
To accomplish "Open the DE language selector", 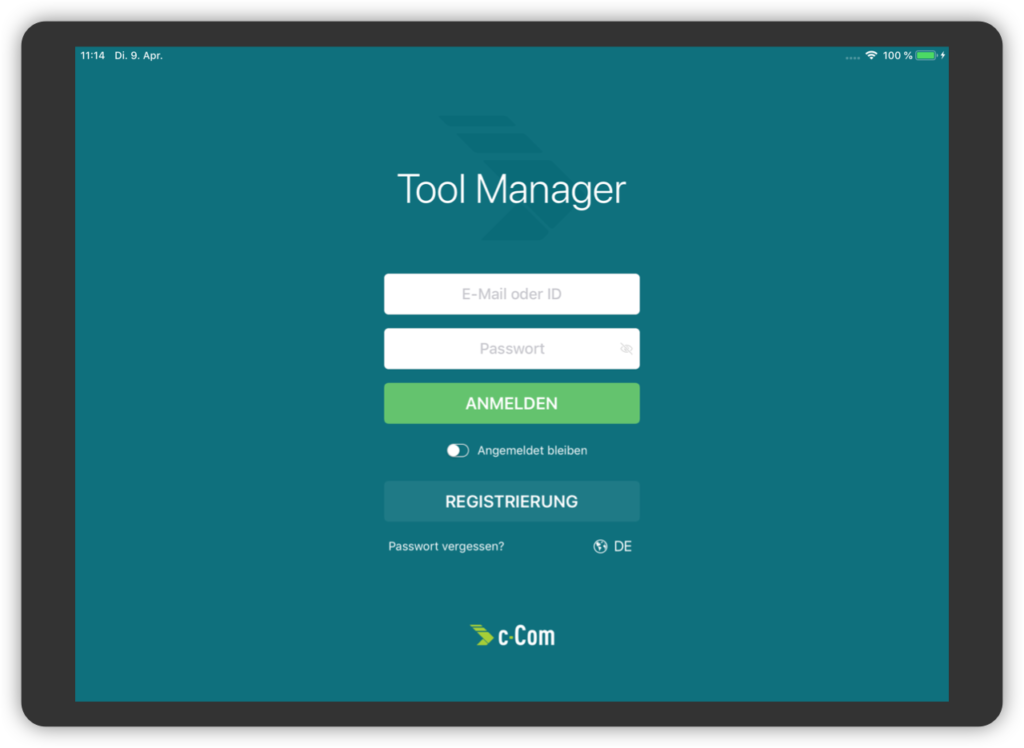I will tap(623, 547).
